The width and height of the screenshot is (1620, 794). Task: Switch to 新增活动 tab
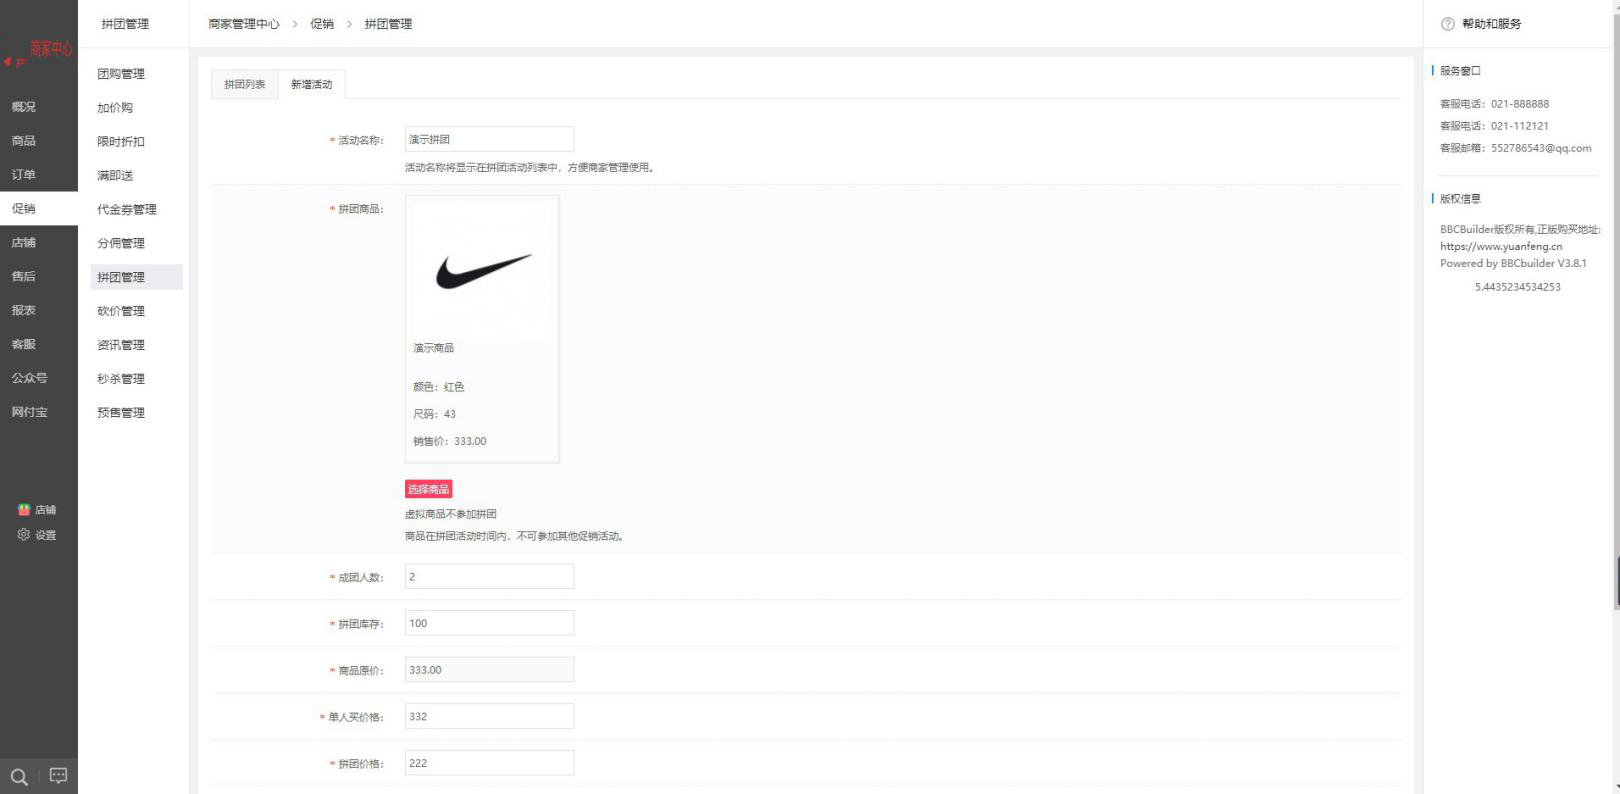[x=312, y=85]
